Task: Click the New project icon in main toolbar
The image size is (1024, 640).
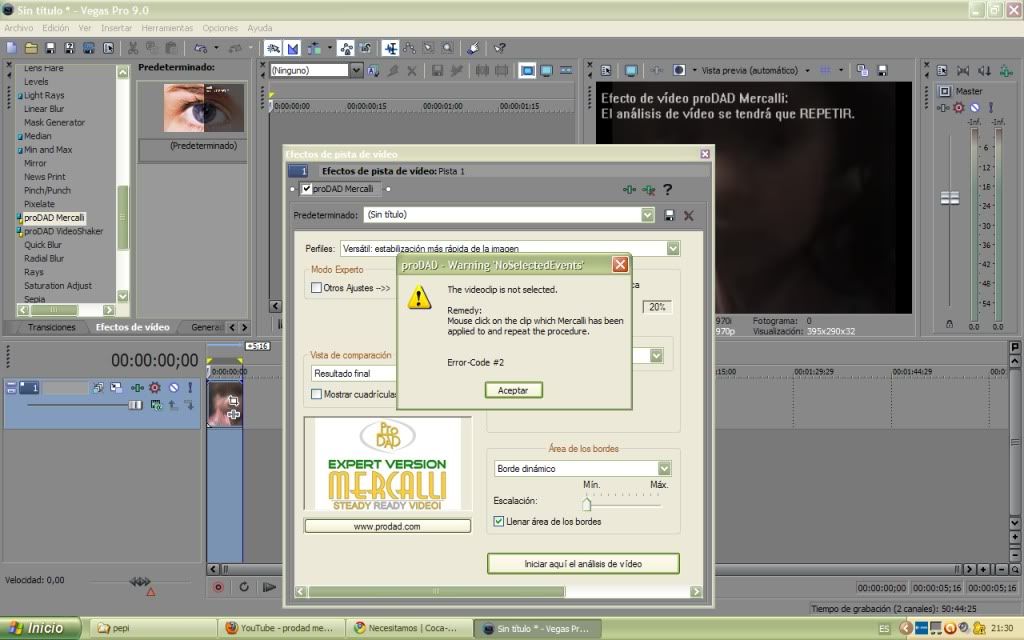Action: (x=12, y=48)
